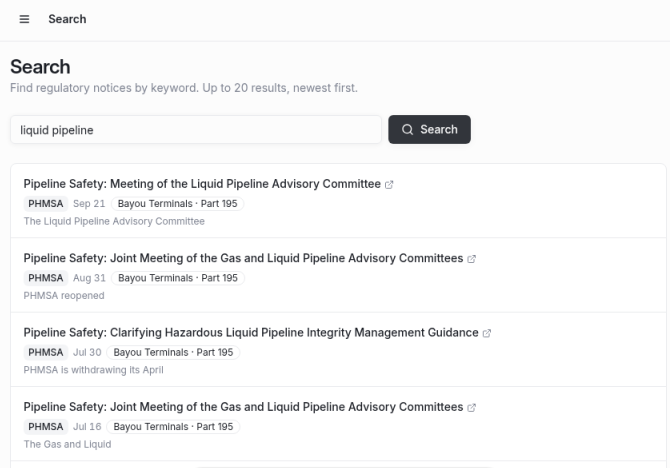Click the 'Jul 16' date text
Screen dimensions: 670x468
coord(87,427)
